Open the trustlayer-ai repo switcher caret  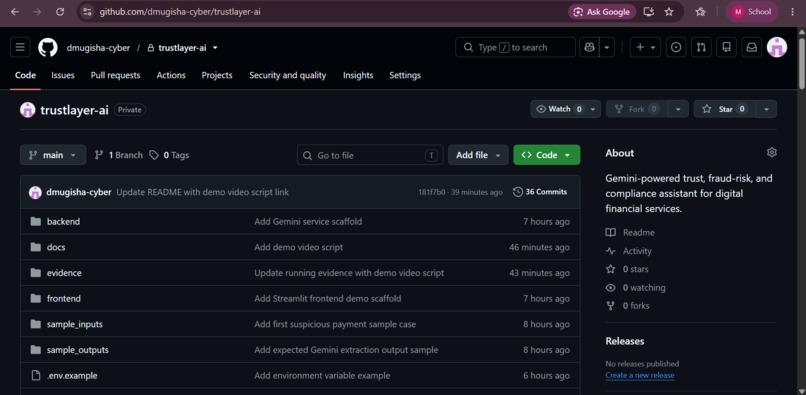(x=215, y=48)
